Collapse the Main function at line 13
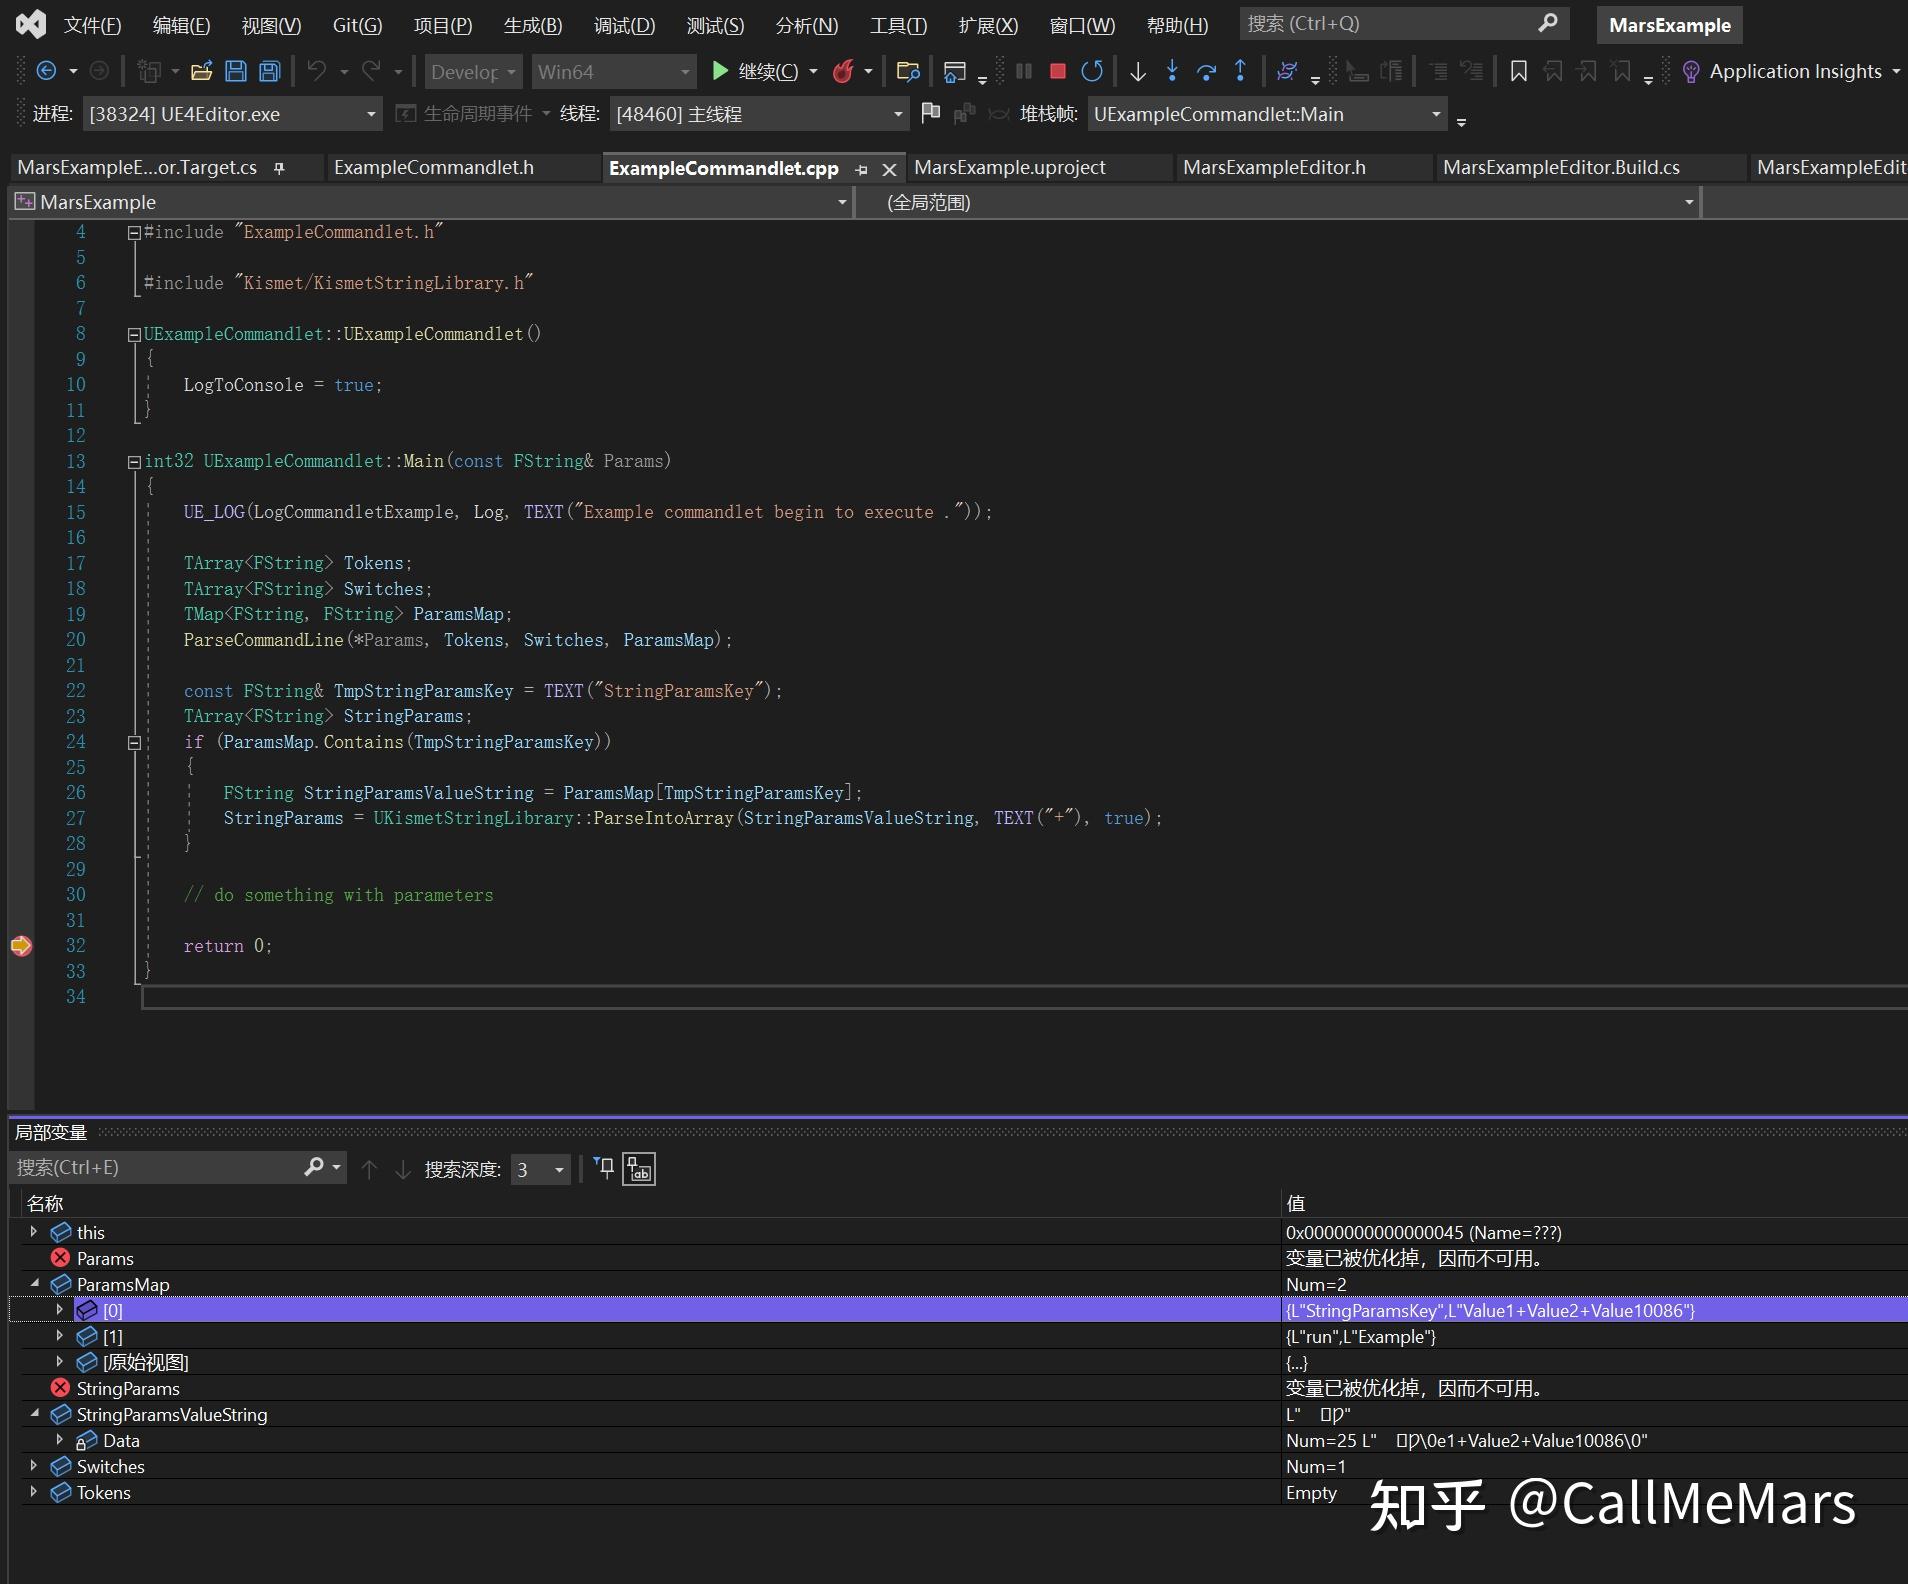 point(134,462)
